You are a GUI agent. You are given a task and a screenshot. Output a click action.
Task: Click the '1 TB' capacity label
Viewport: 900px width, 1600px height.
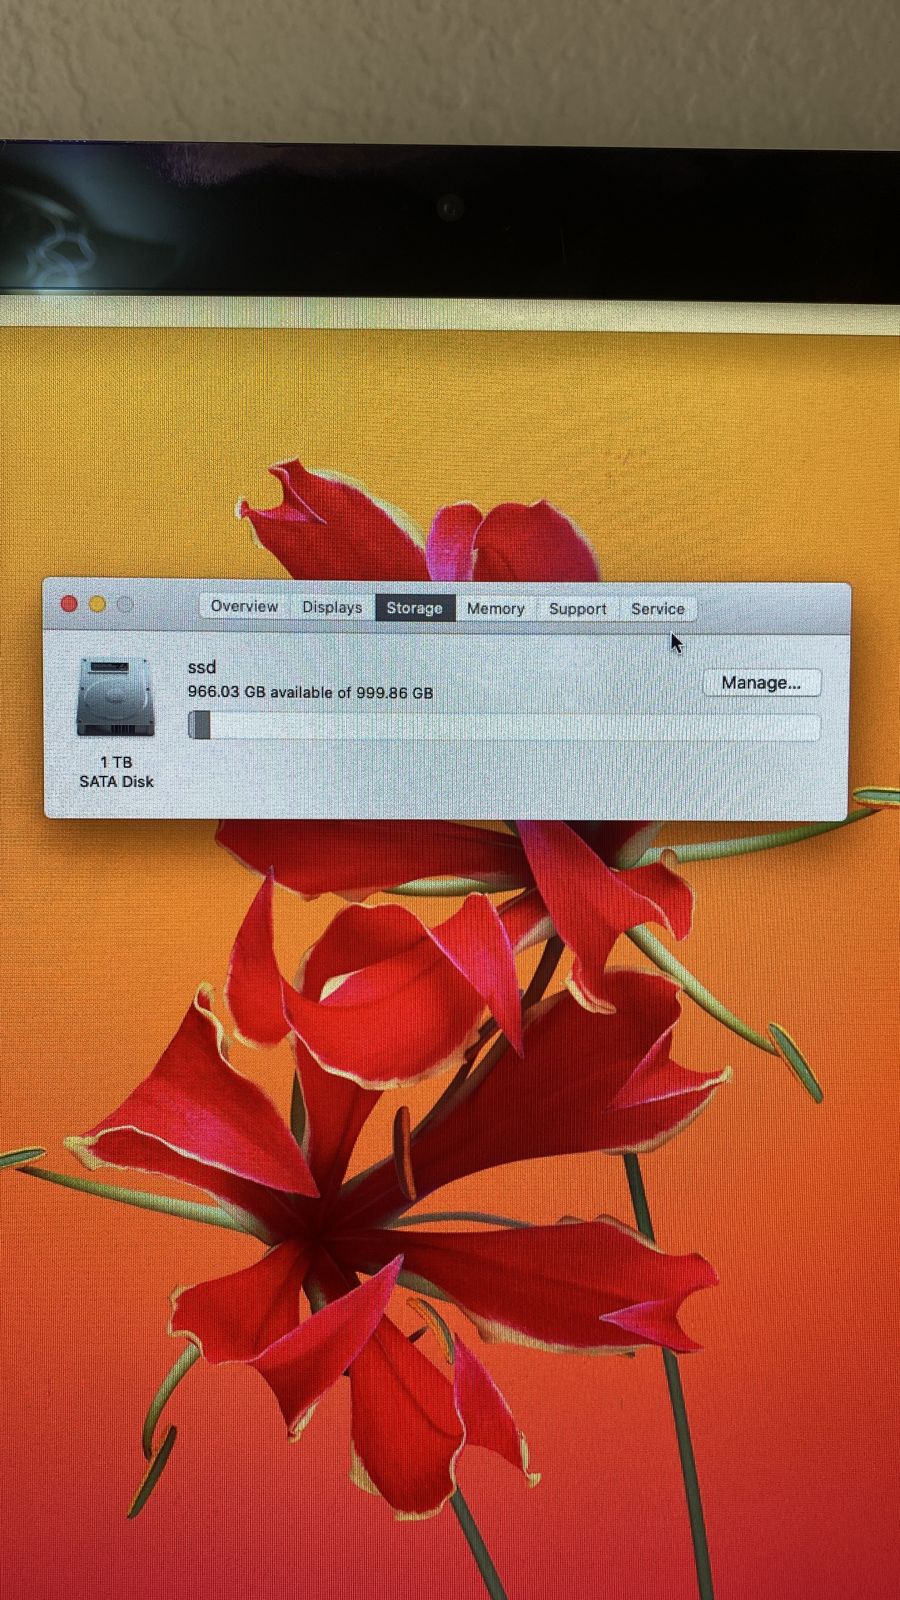[x=116, y=762]
